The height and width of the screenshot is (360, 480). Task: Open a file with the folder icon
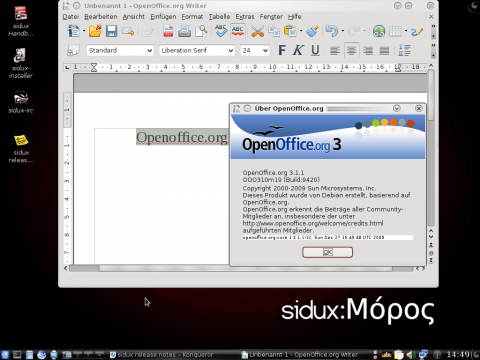[x=95, y=31]
